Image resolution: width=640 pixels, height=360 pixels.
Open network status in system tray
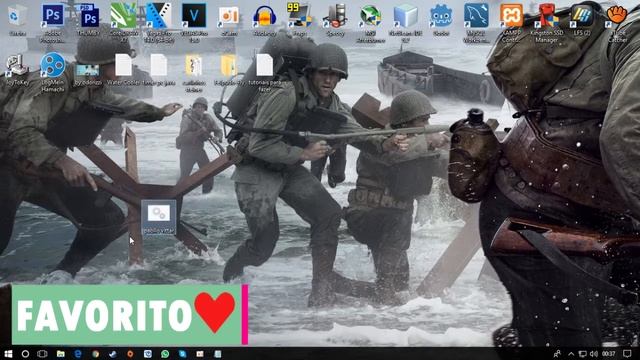pyautogui.click(x=583, y=353)
